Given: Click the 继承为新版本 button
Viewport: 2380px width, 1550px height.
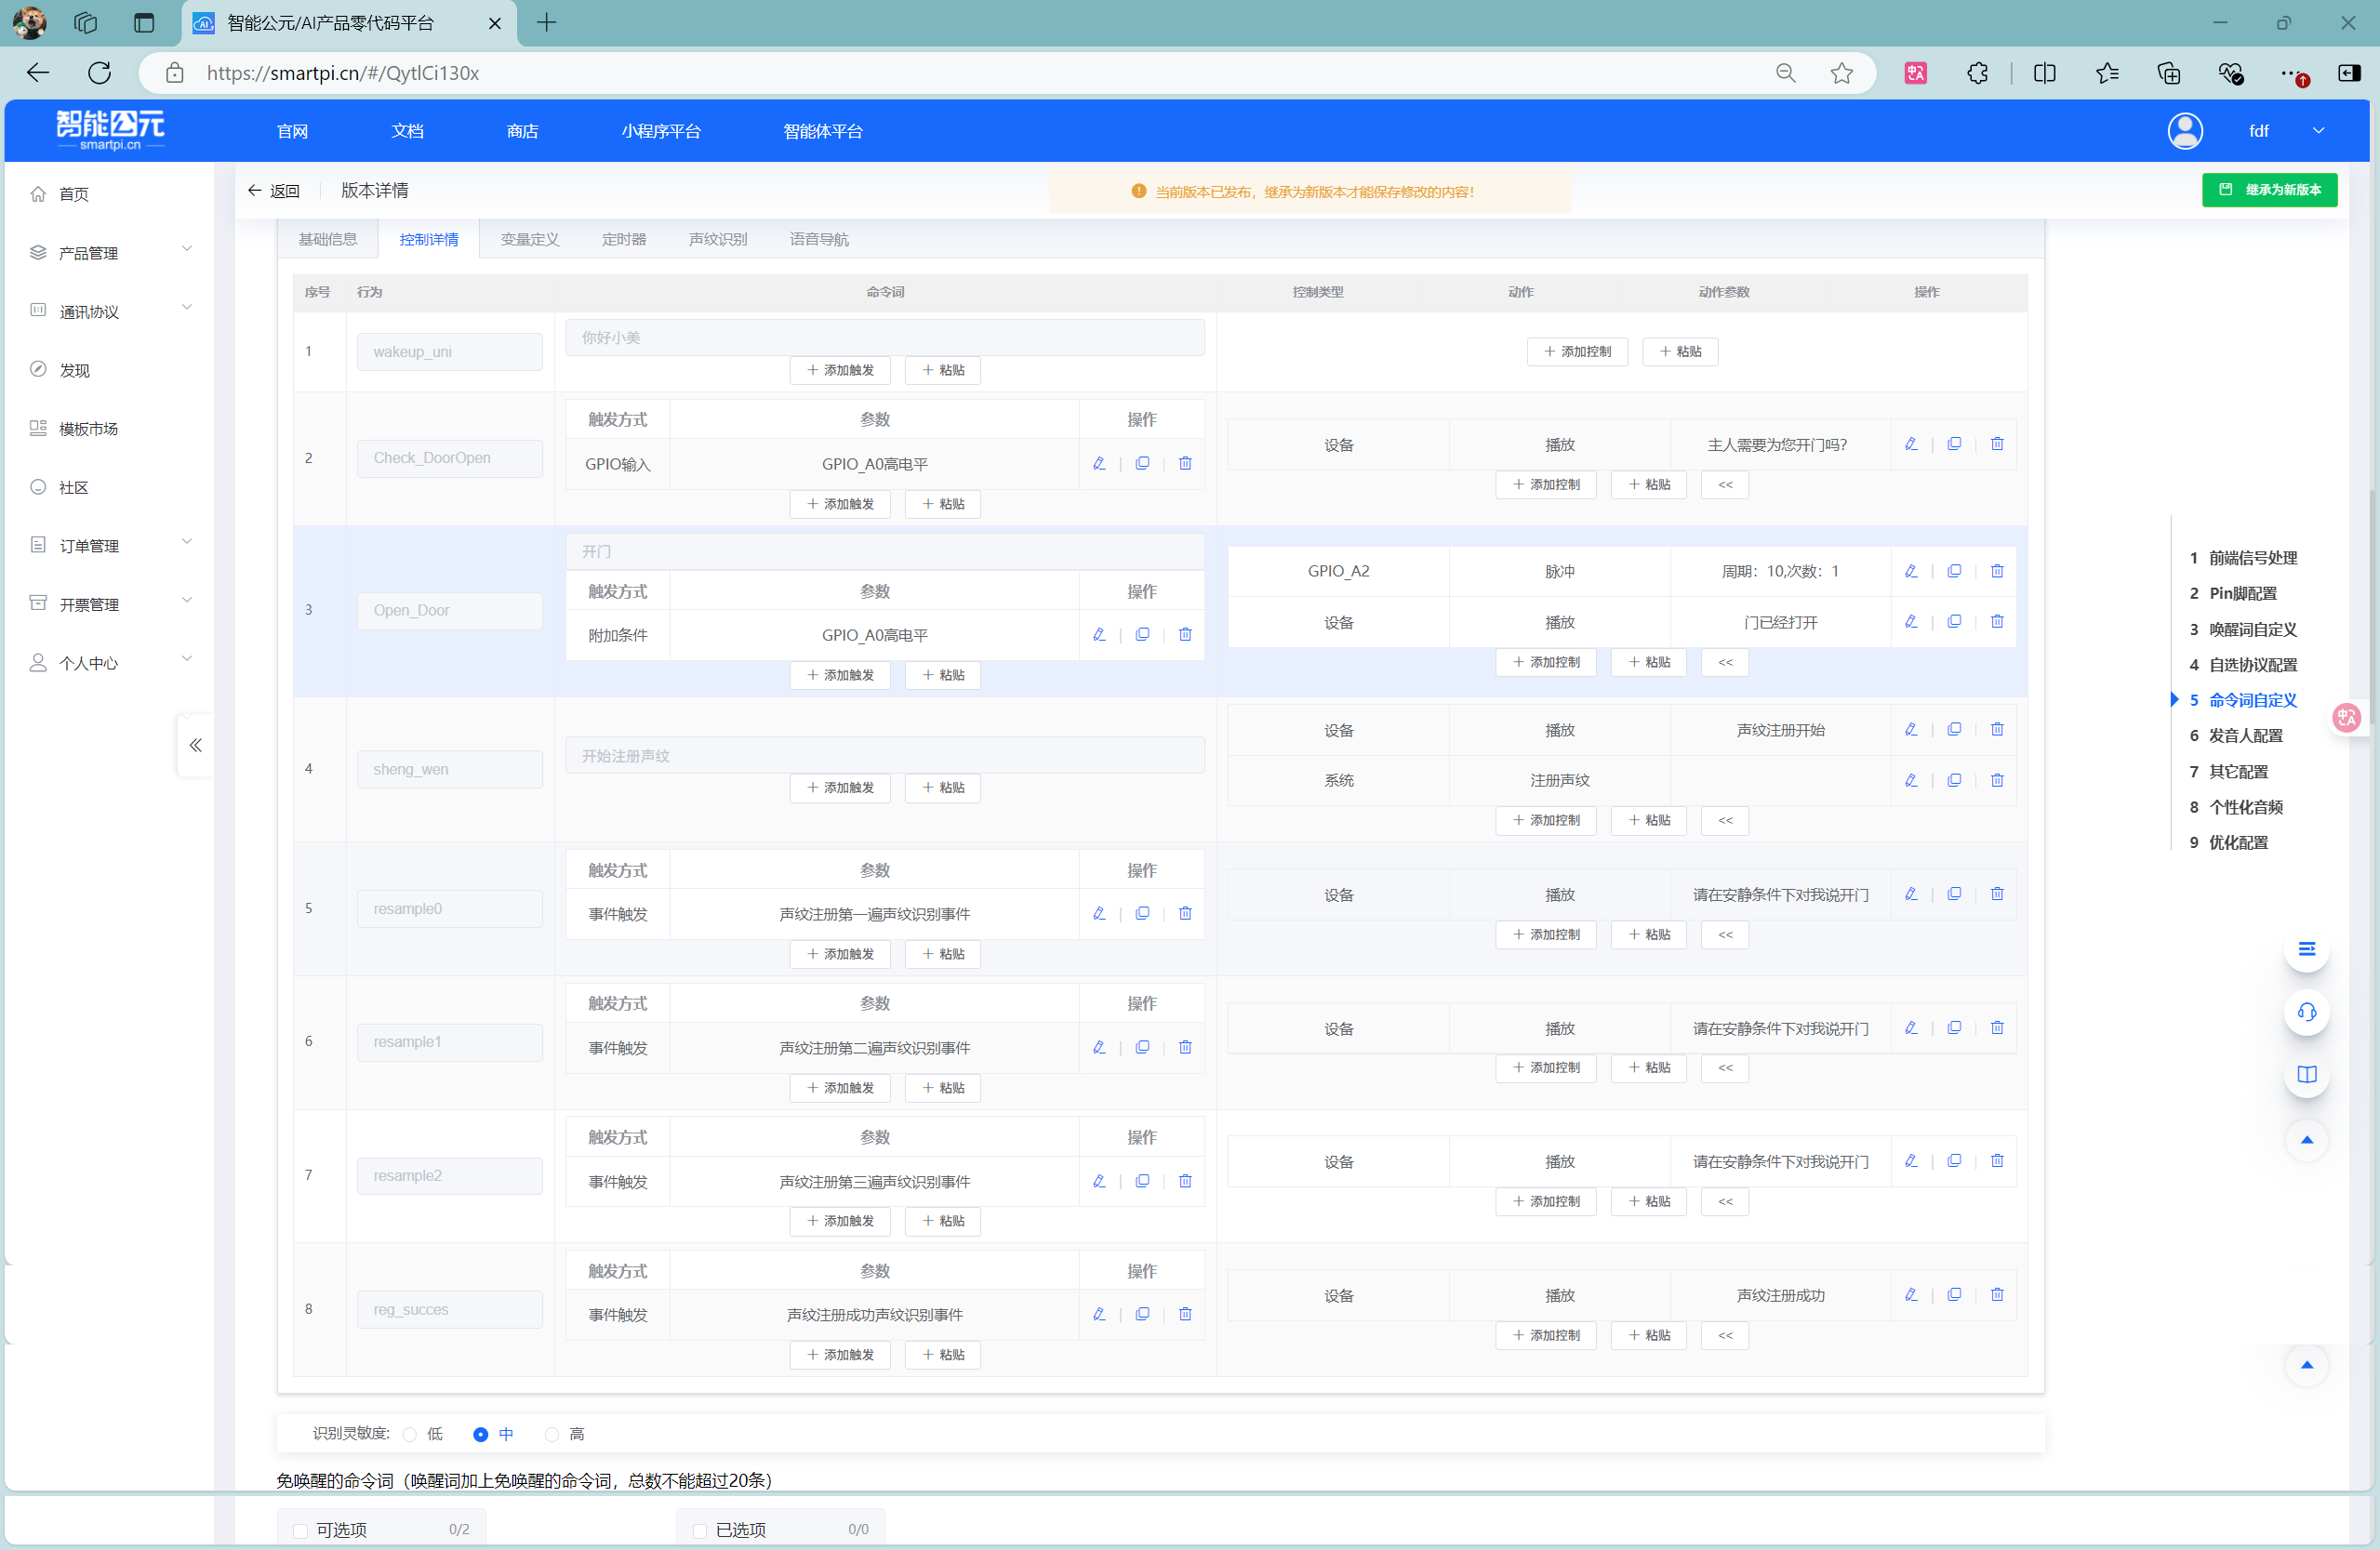Looking at the screenshot, I should click(x=2269, y=190).
